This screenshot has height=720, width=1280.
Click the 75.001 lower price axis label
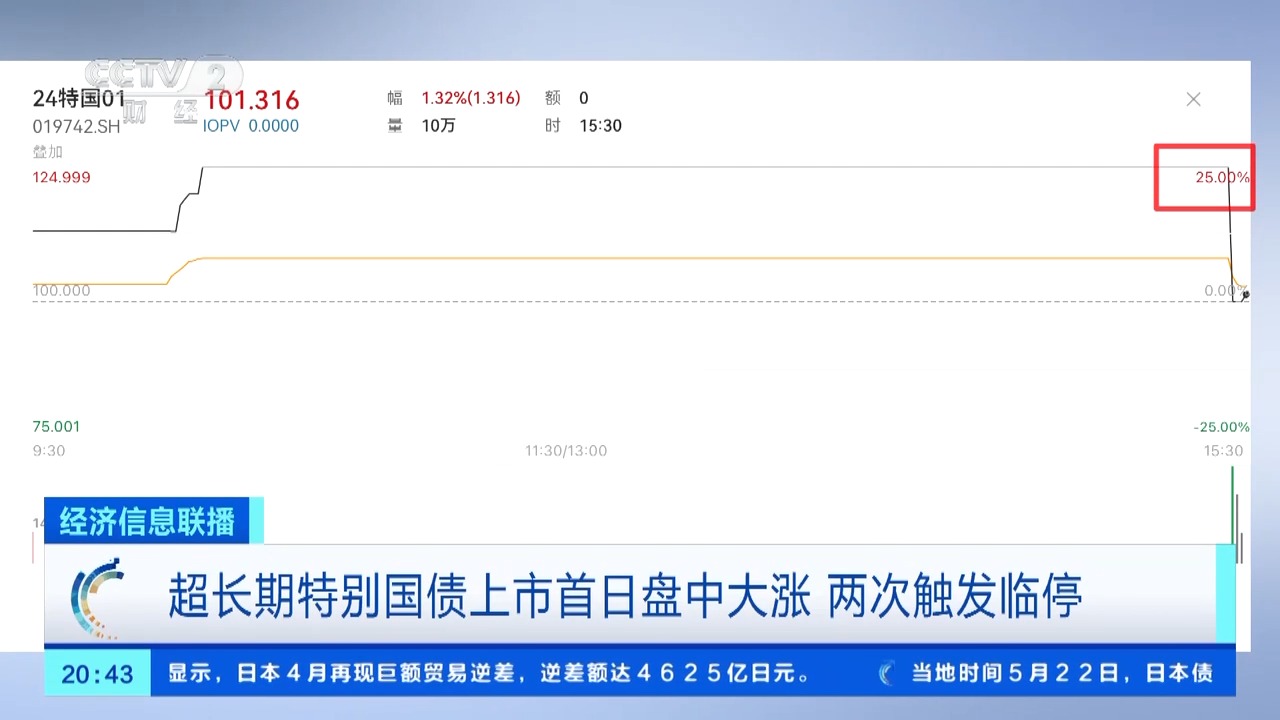56,426
